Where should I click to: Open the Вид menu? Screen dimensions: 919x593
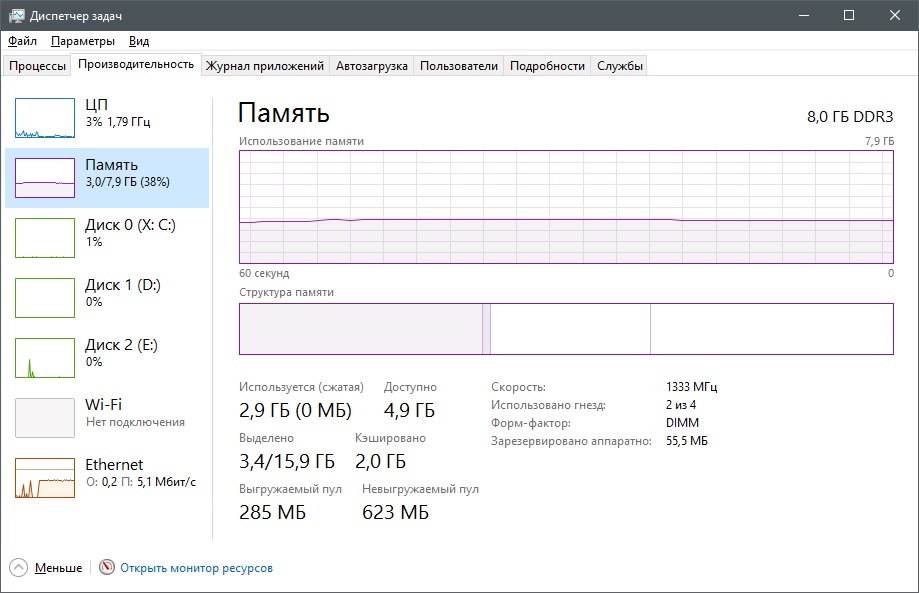tap(139, 41)
